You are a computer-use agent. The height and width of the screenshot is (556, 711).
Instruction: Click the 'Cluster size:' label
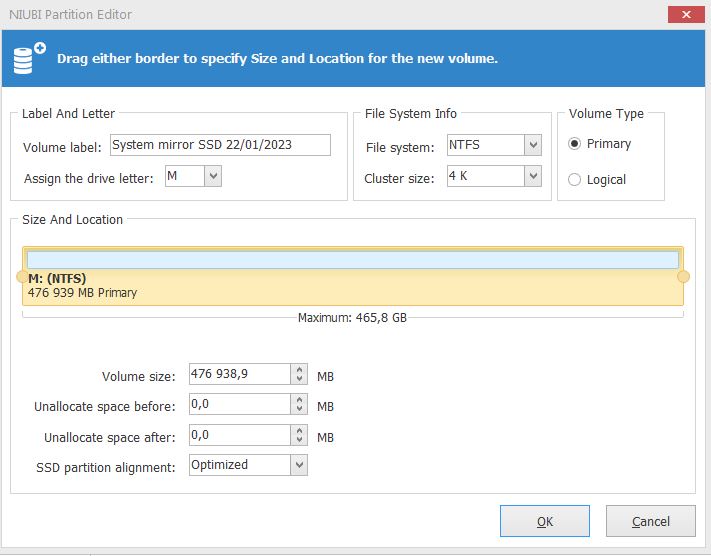tap(399, 179)
